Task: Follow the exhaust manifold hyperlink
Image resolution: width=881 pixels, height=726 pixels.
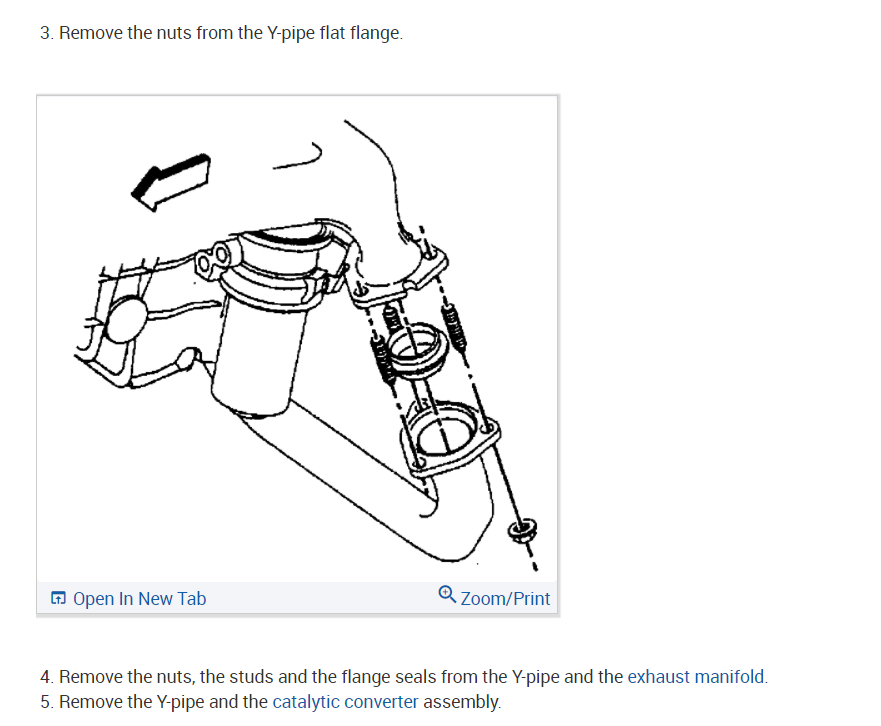Action: [696, 677]
